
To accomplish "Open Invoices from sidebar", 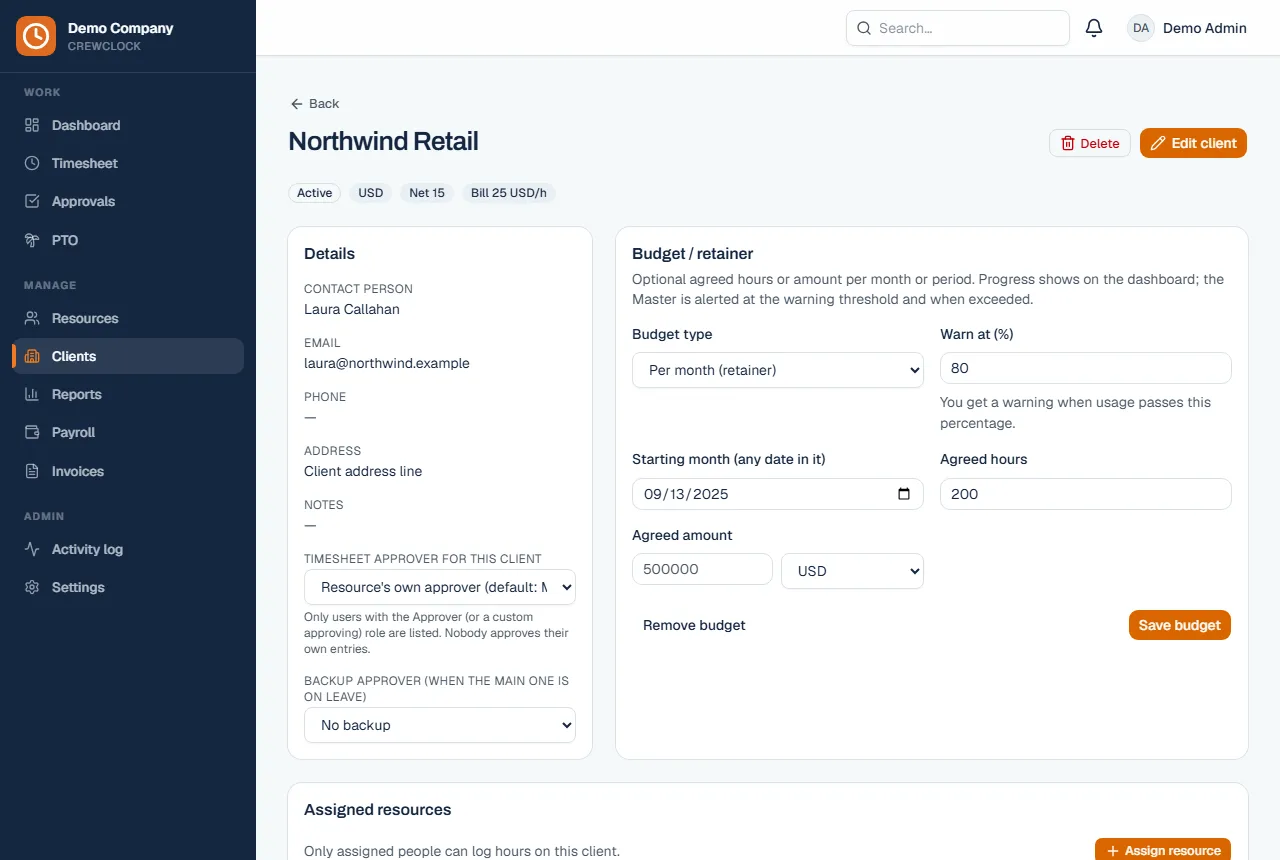I will pos(128,471).
